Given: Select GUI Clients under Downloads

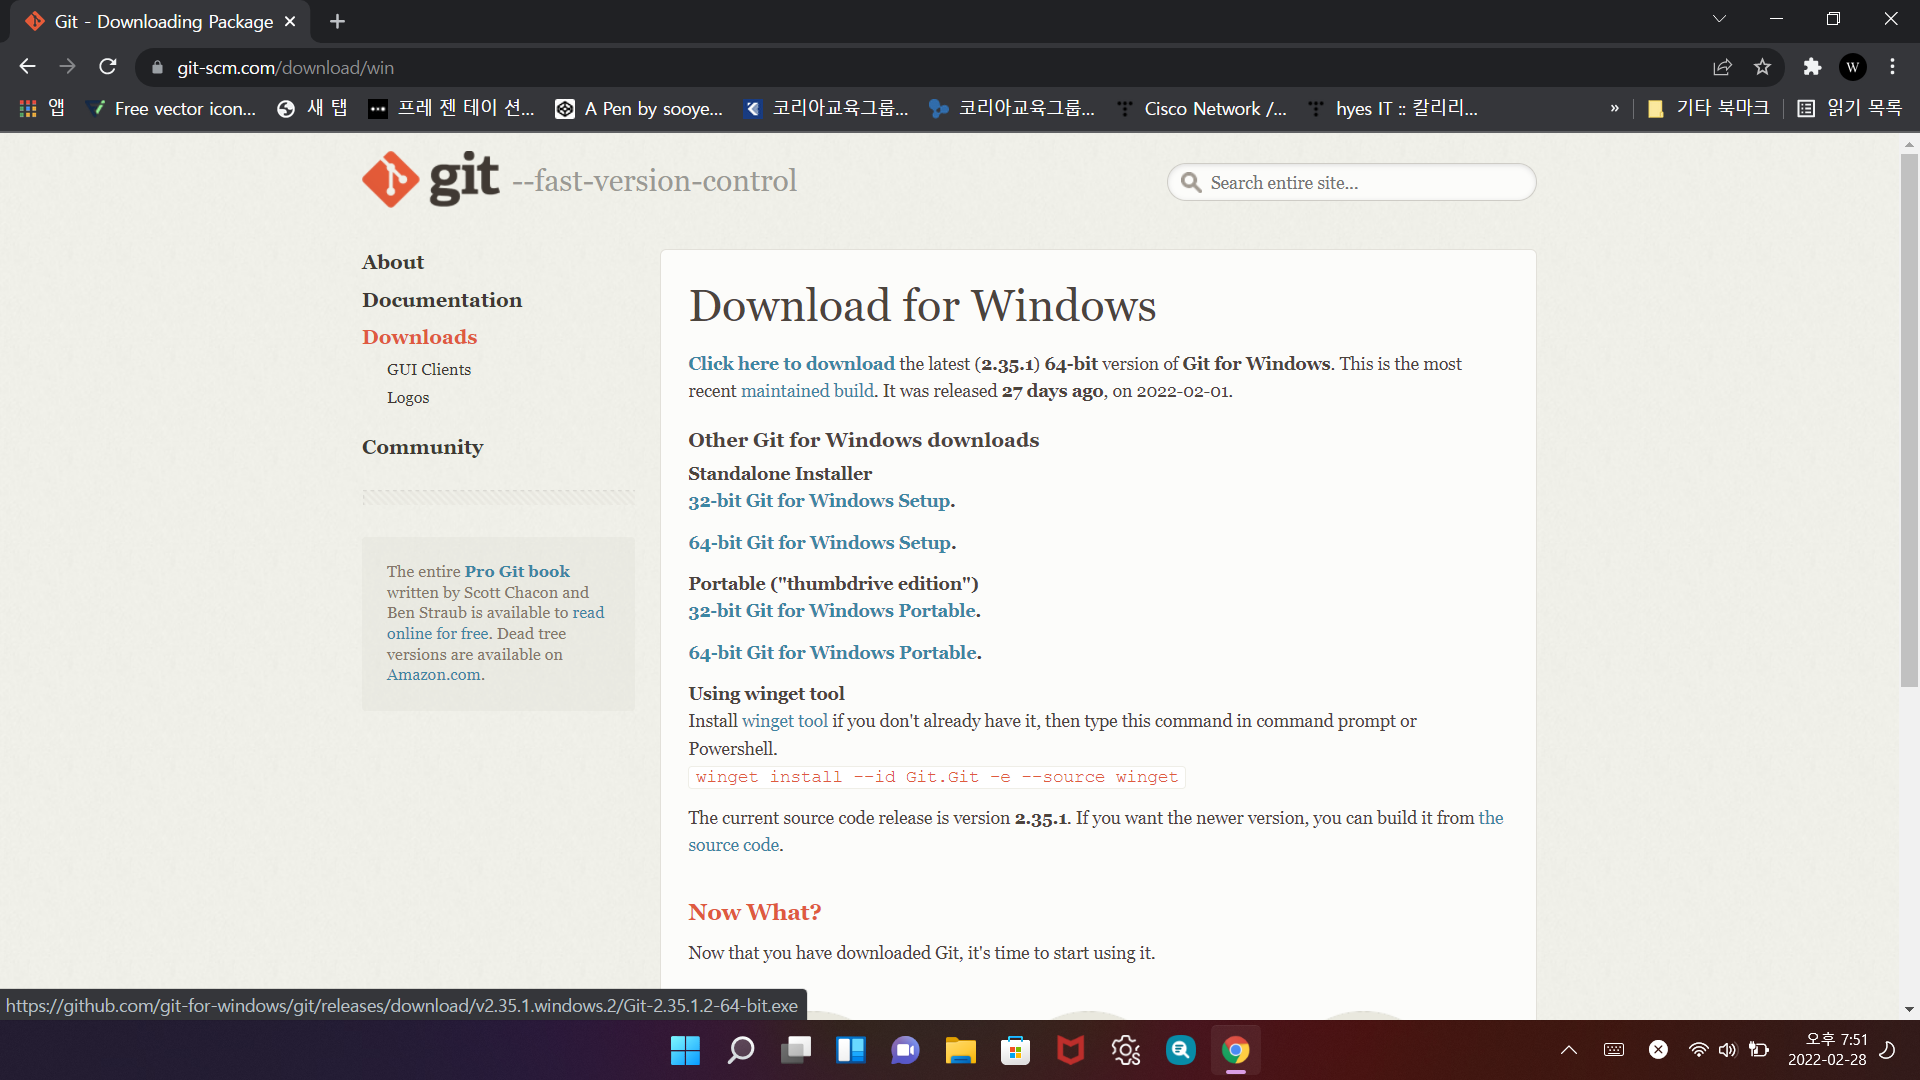Looking at the screenshot, I should click(x=428, y=370).
